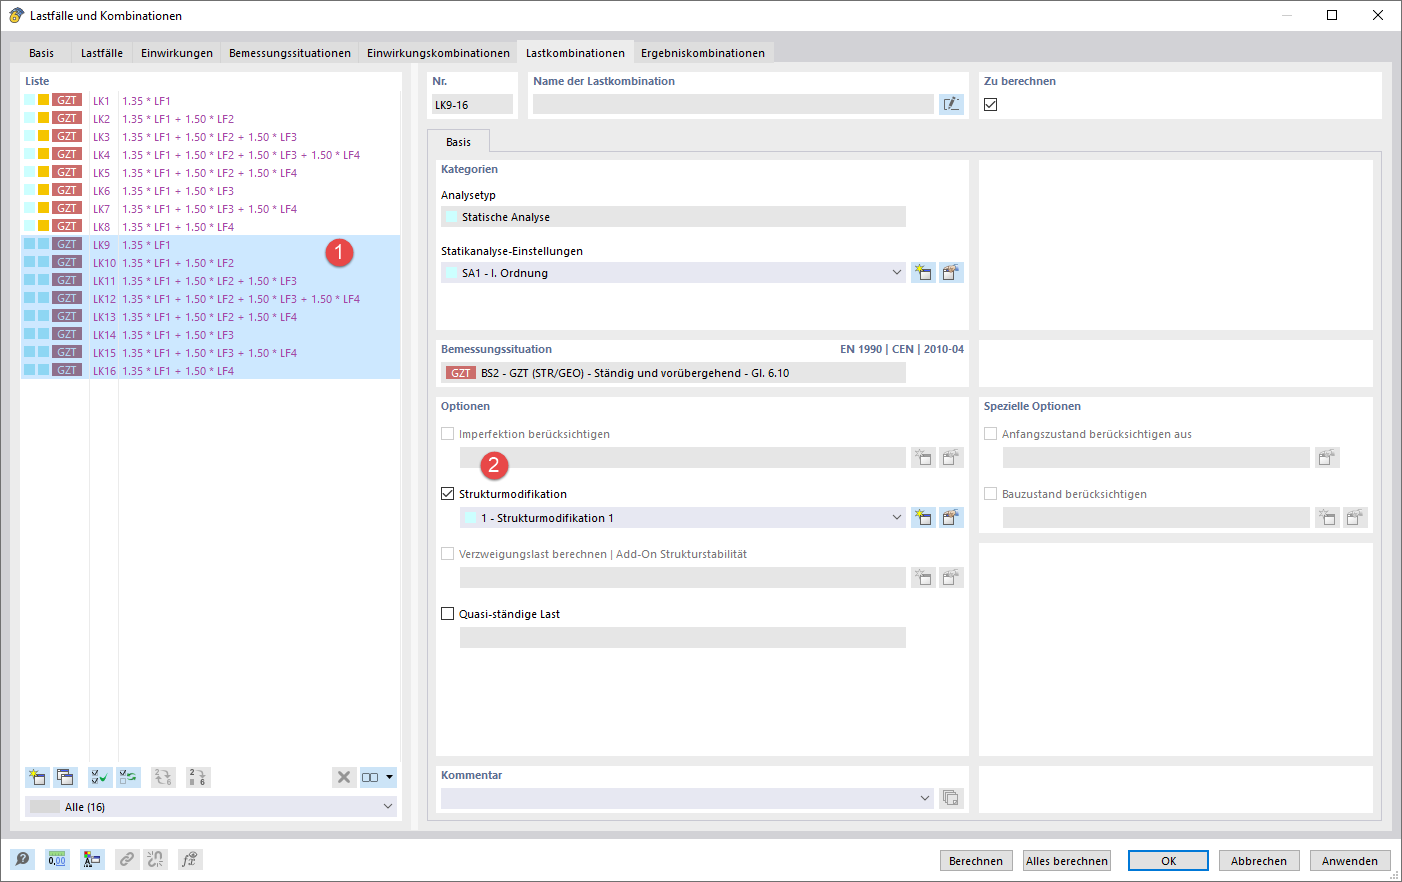Screen dimensions: 1402x882
Task: Select LK16 row in the list
Action: [210, 370]
